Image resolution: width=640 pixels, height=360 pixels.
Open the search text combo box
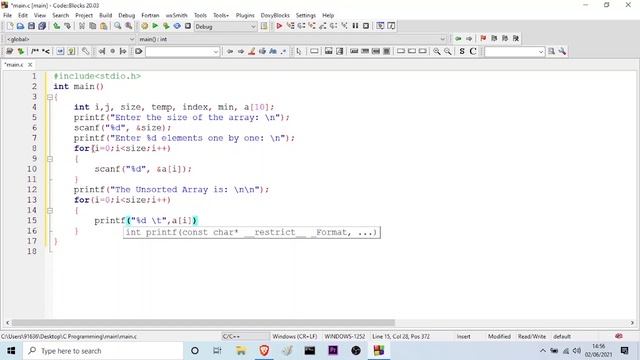[x=182, y=52]
